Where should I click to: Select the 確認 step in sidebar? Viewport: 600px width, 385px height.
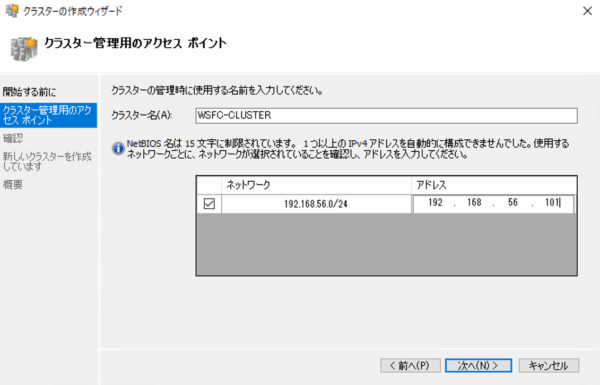pos(13,138)
